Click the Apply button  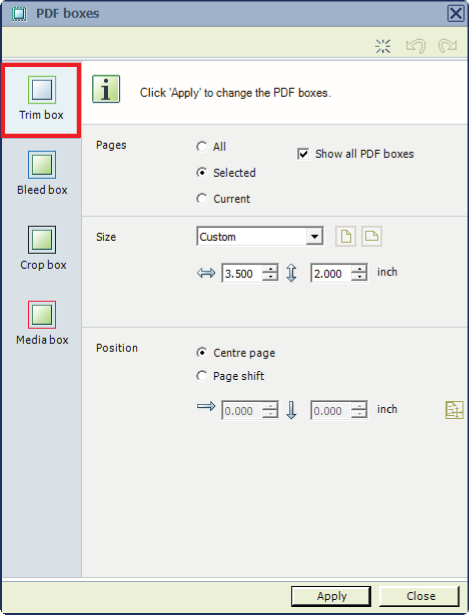click(x=331, y=596)
